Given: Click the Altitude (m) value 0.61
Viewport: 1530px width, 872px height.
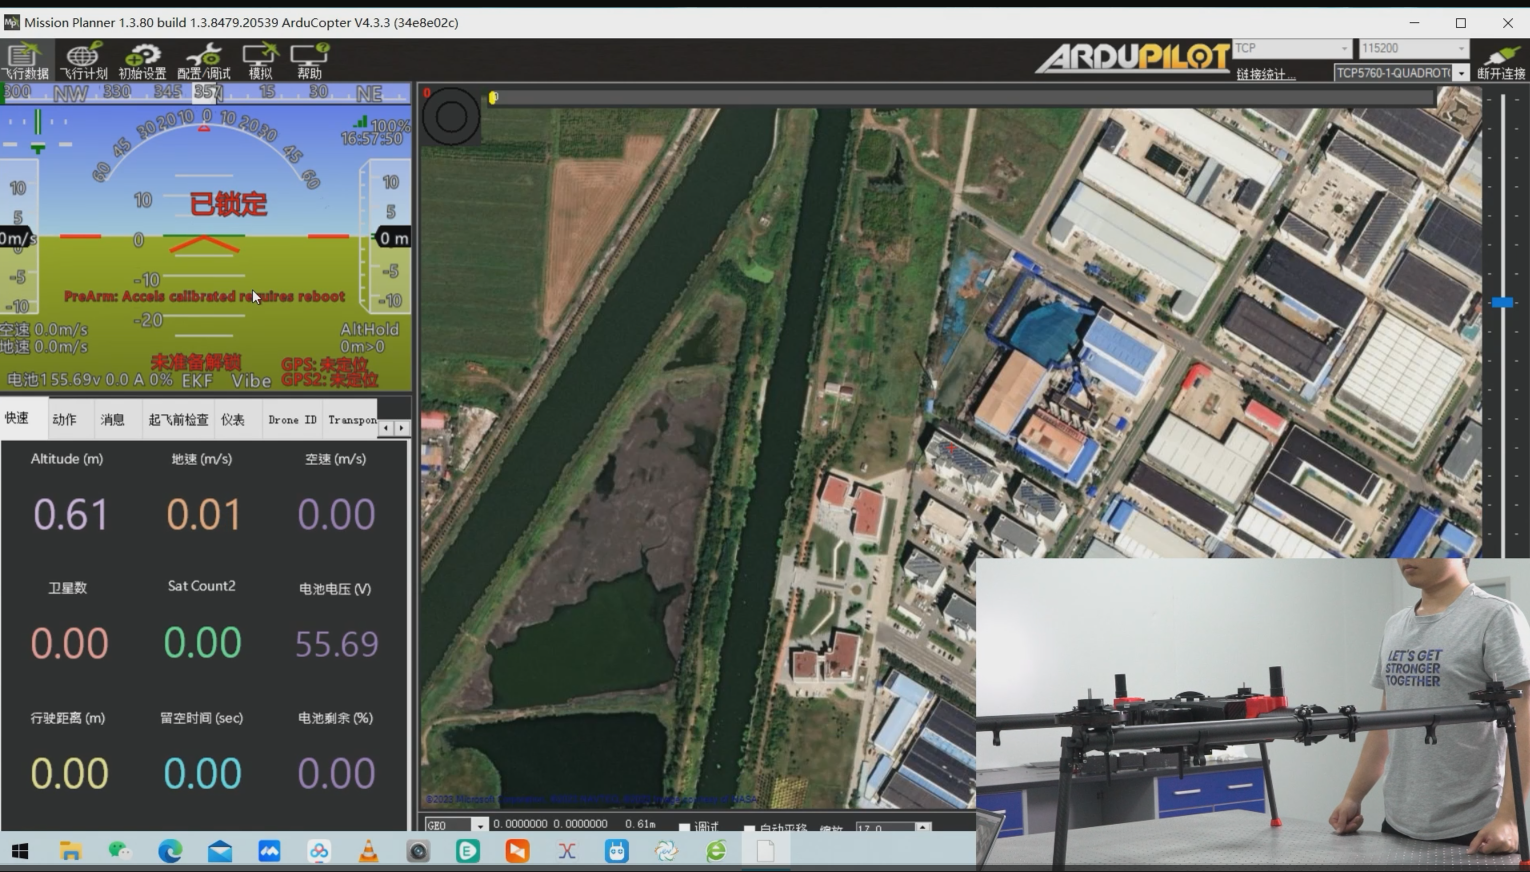Looking at the screenshot, I should point(70,514).
